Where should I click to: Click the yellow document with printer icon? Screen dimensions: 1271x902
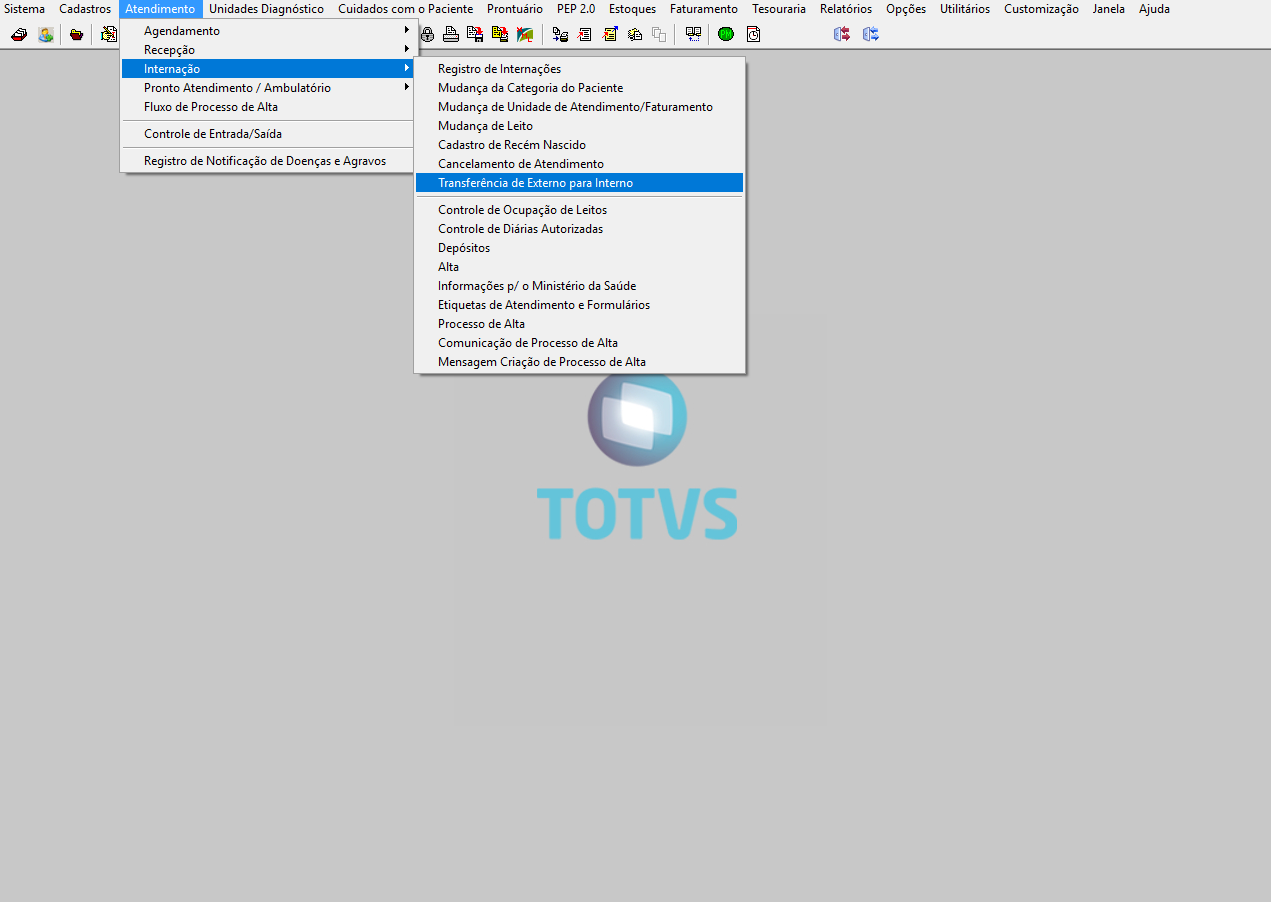pyautogui.click(x=500, y=34)
